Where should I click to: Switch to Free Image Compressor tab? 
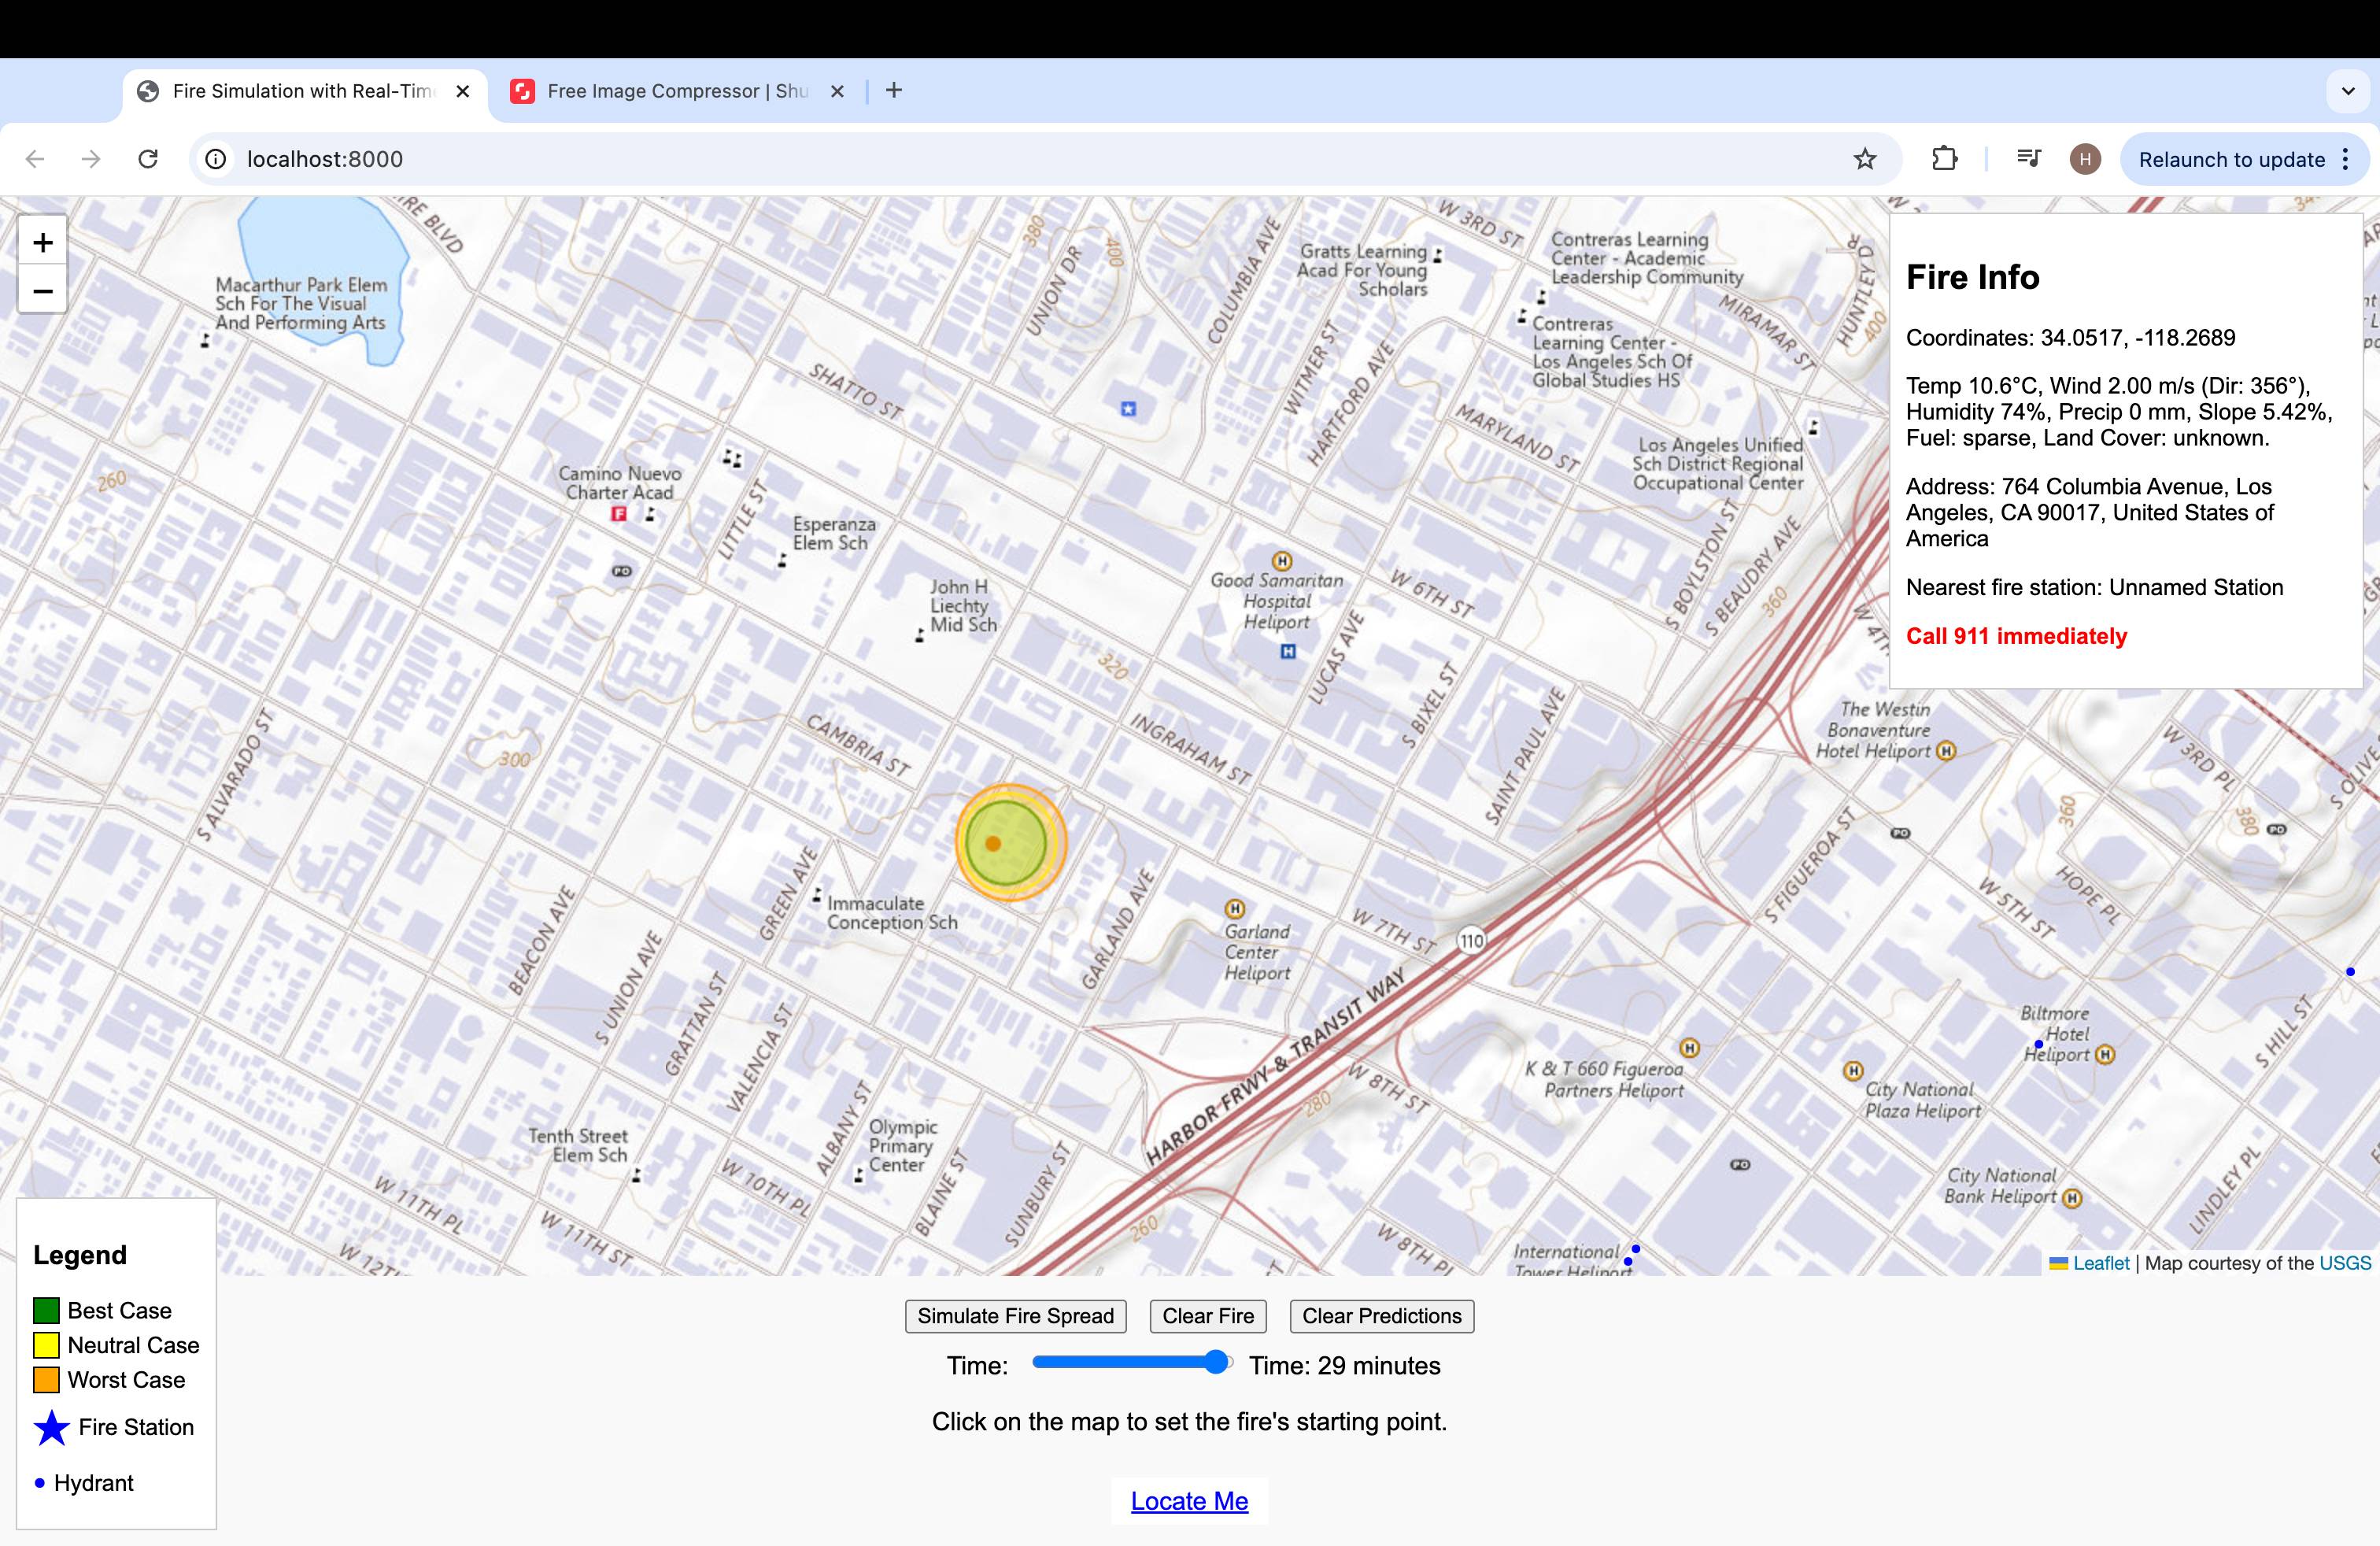click(676, 91)
